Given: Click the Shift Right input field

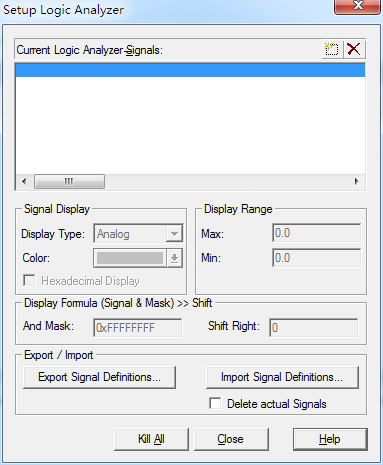Looking at the screenshot, I should [314, 328].
